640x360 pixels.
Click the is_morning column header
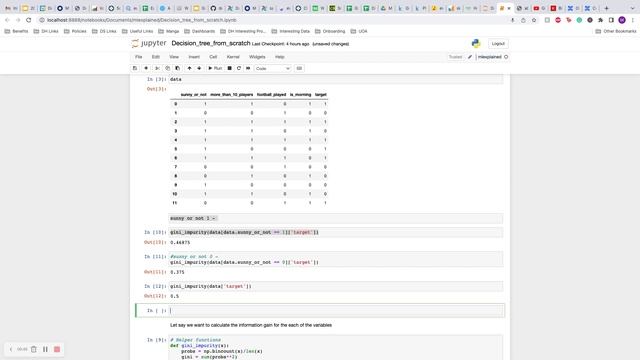tap(300, 95)
